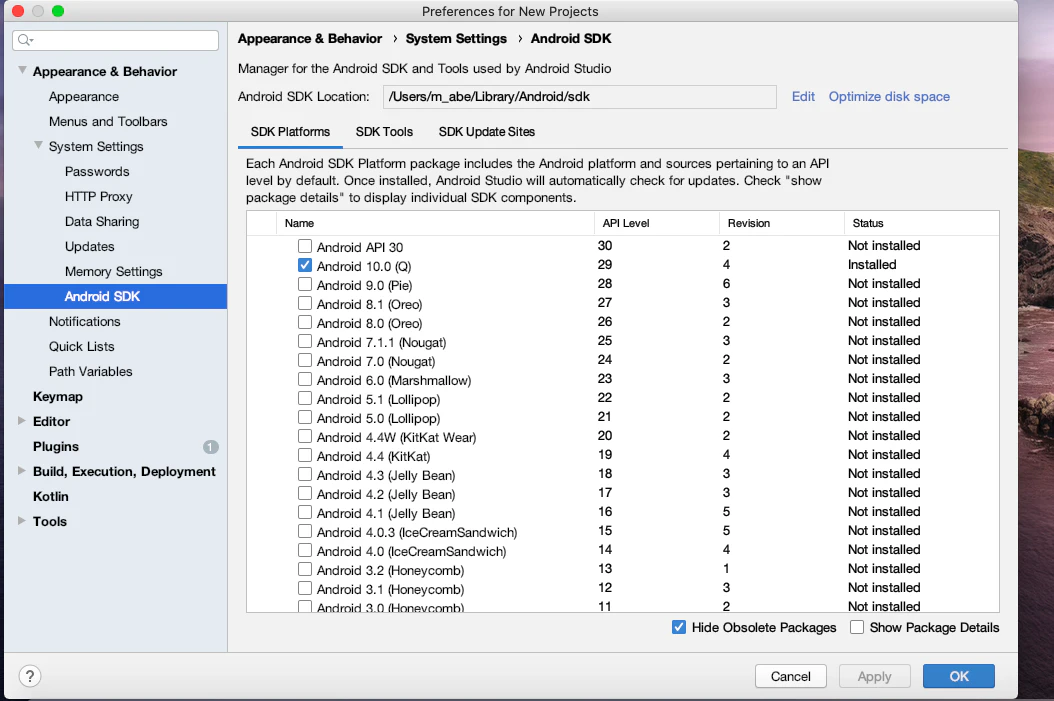Click the OK button
The width and height of the screenshot is (1054, 701).
[959, 676]
